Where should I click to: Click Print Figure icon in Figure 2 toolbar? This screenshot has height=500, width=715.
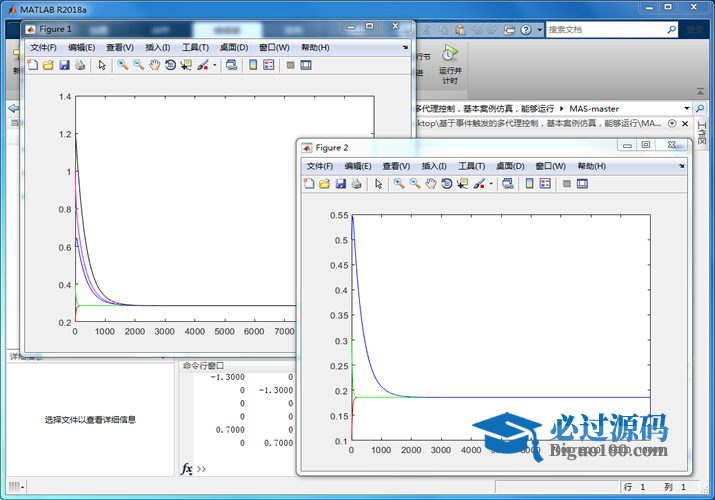[x=356, y=184]
